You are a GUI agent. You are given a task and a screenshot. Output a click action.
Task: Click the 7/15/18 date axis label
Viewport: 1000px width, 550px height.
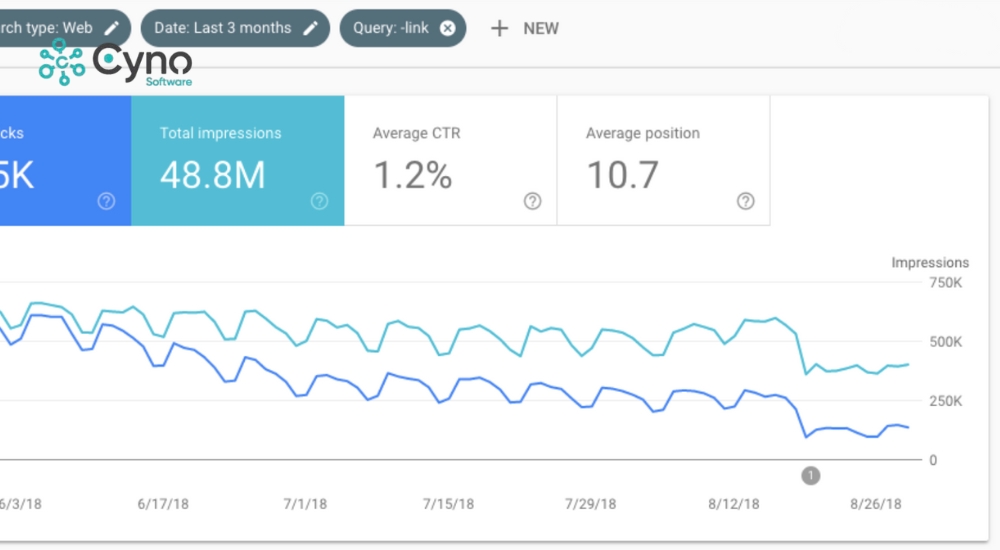click(x=448, y=504)
